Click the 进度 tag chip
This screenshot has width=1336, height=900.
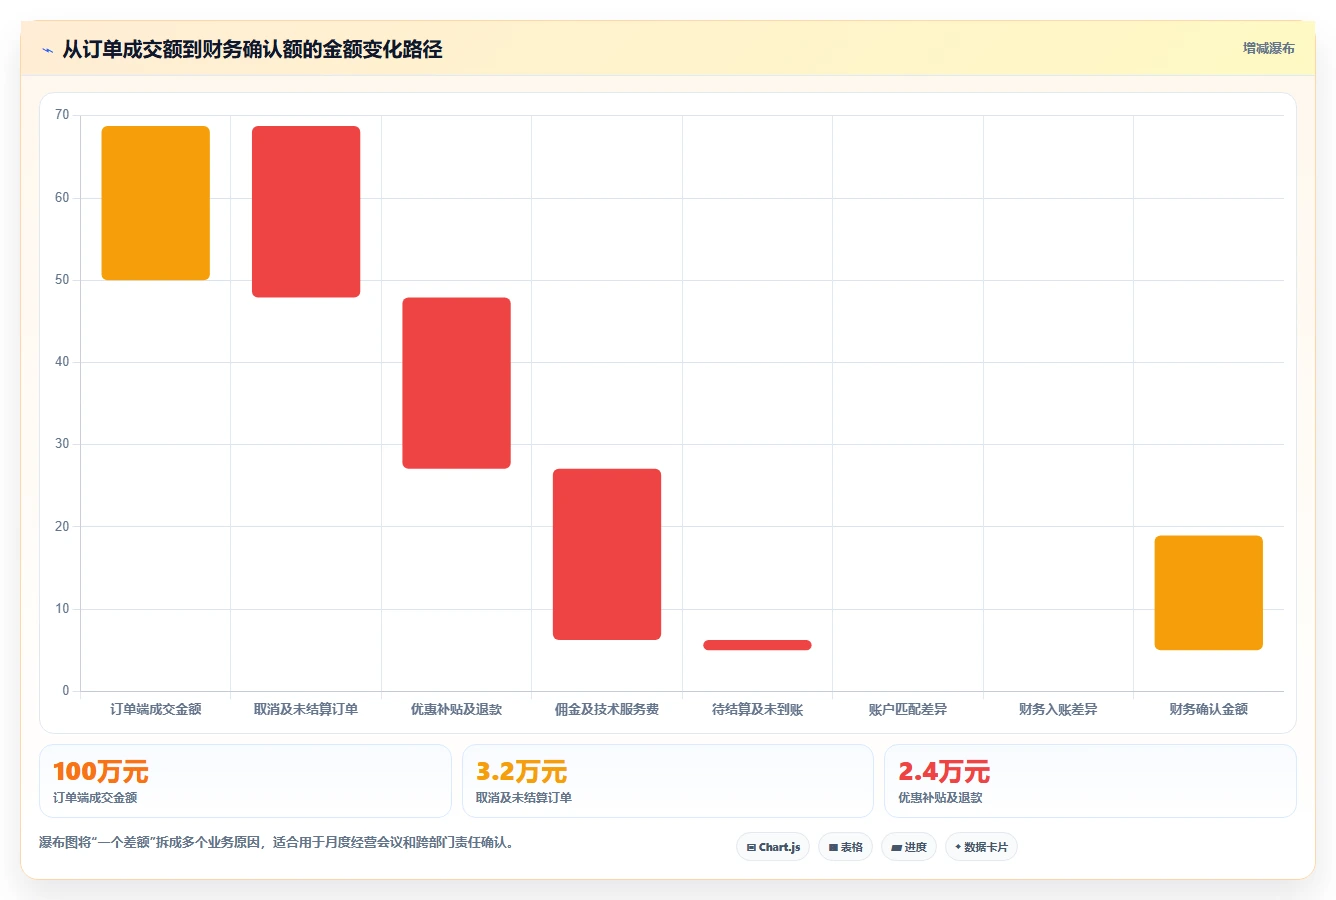(x=909, y=847)
